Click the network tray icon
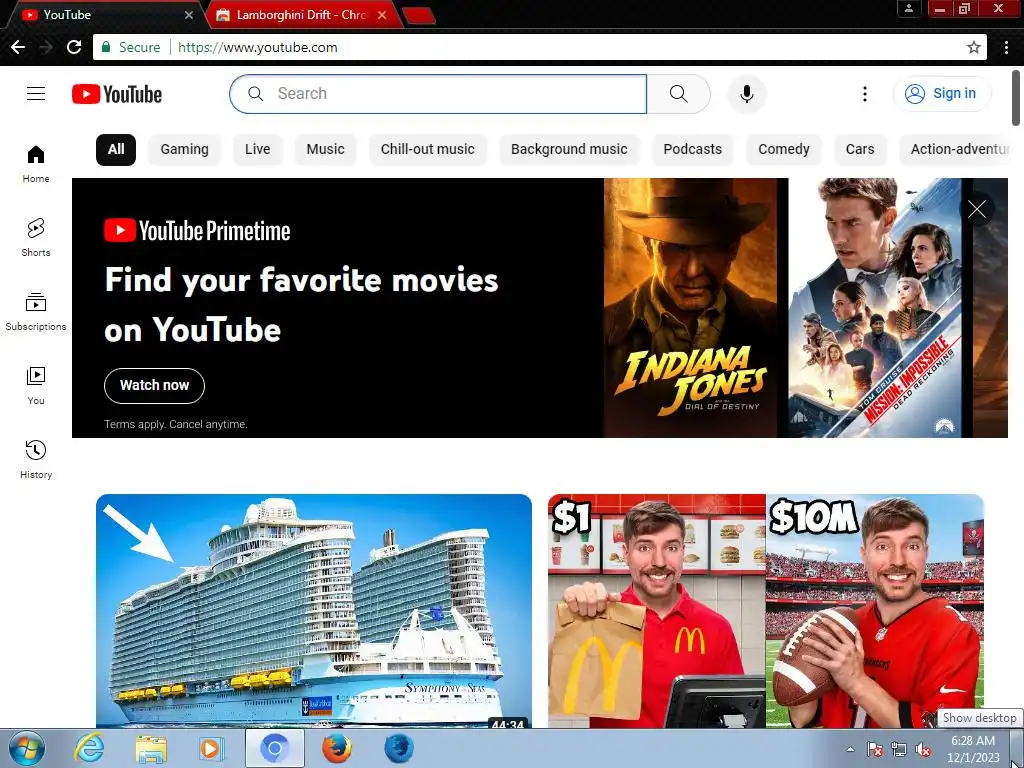The height and width of the screenshot is (768, 1024). pyautogui.click(x=899, y=749)
